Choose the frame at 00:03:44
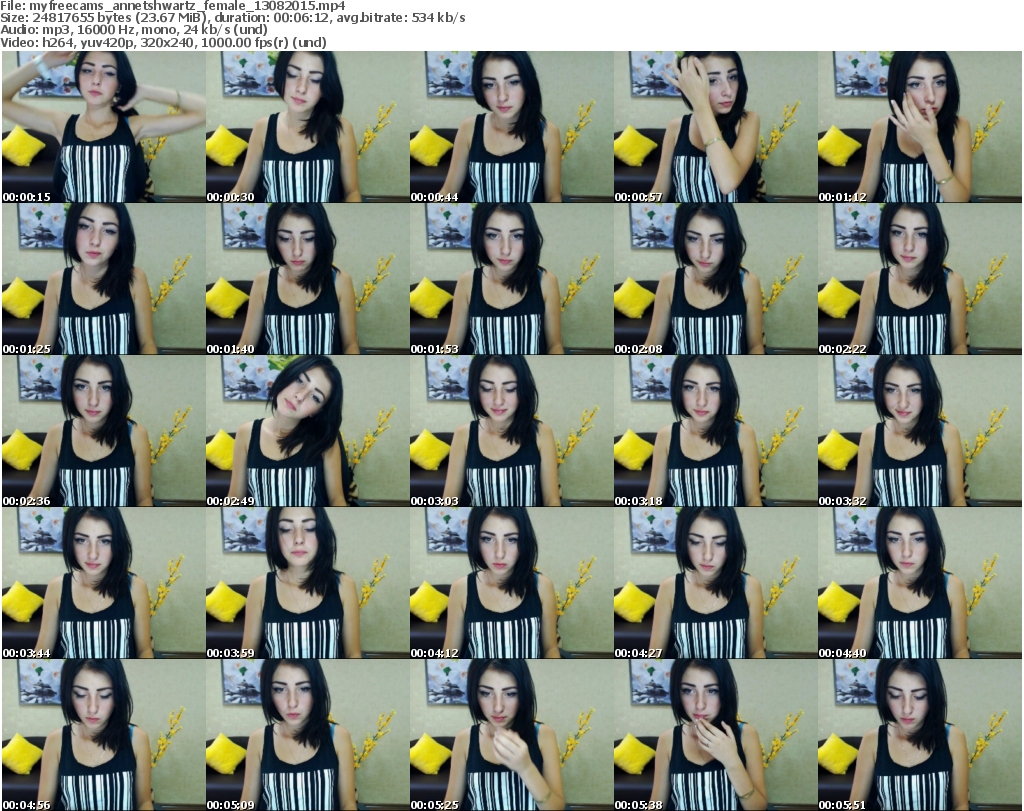The width and height of the screenshot is (1024, 811). point(104,583)
